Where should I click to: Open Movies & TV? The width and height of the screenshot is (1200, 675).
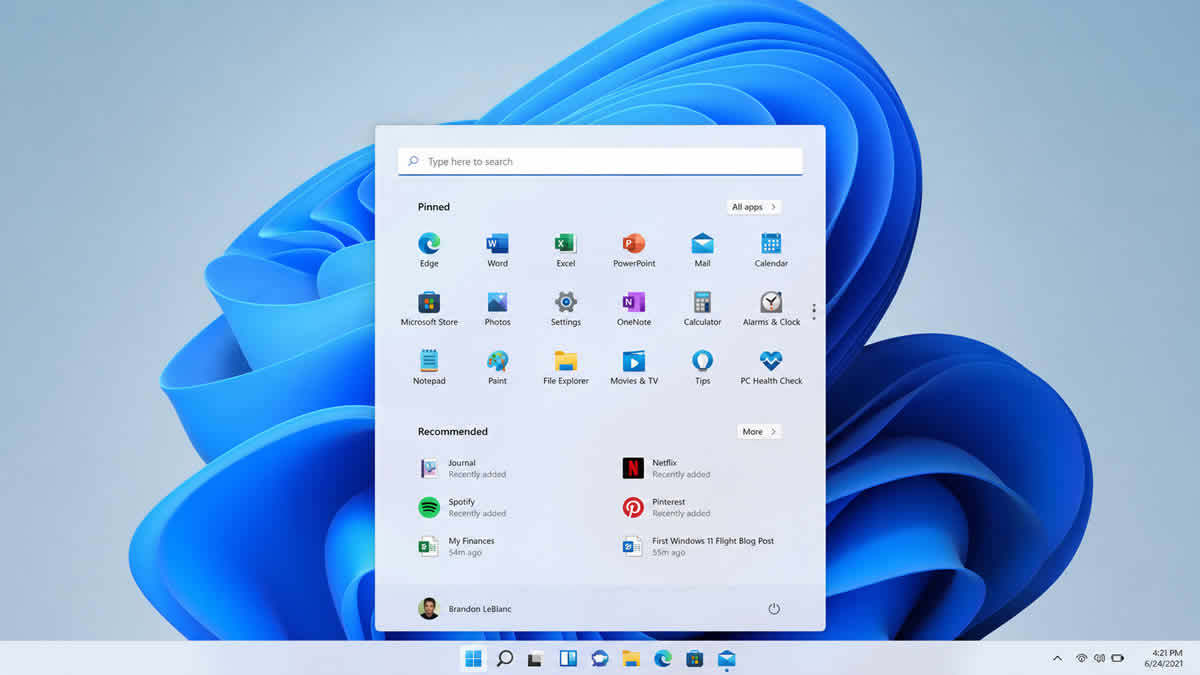pyautogui.click(x=633, y=360)
